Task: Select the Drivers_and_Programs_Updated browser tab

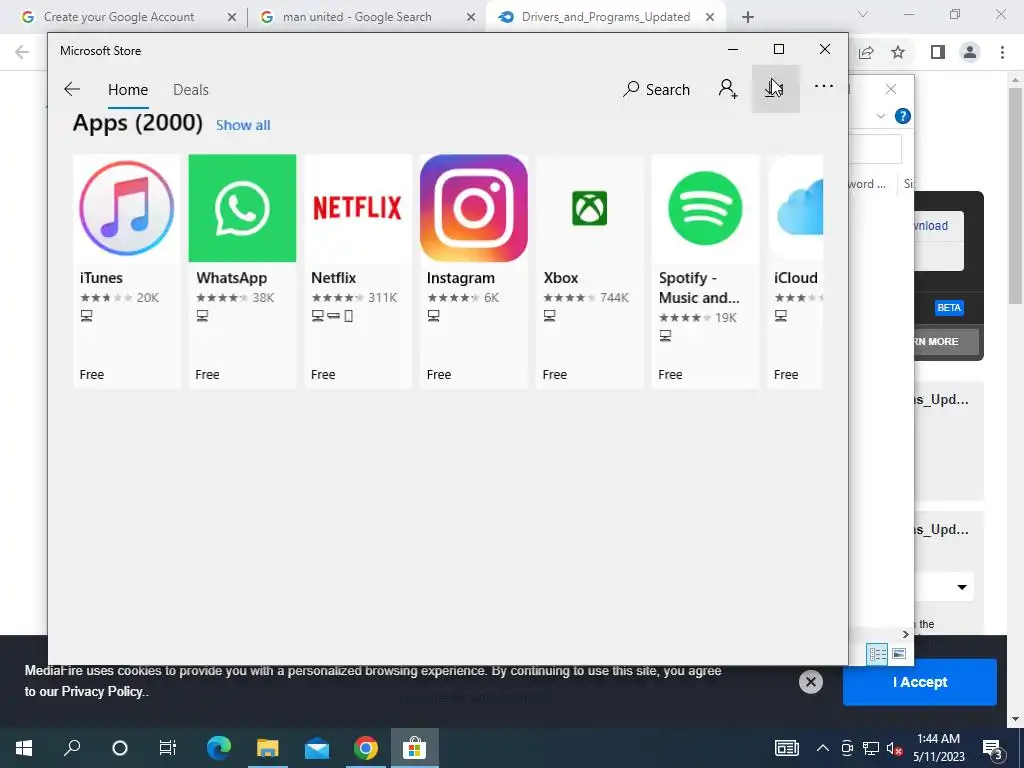Action: click(605, 17)
